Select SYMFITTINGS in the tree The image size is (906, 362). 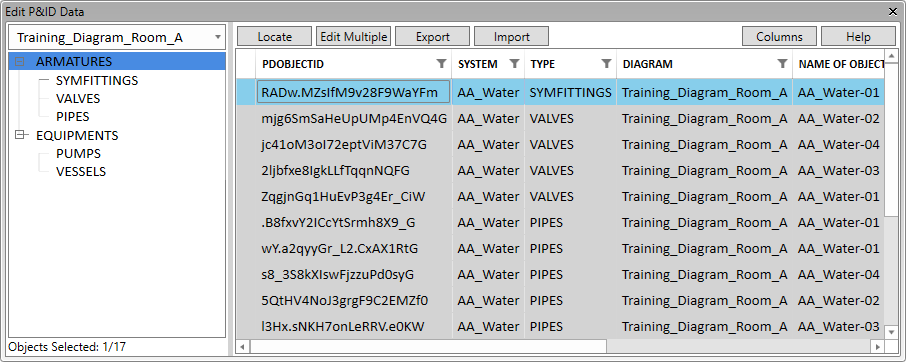[97, 80]
